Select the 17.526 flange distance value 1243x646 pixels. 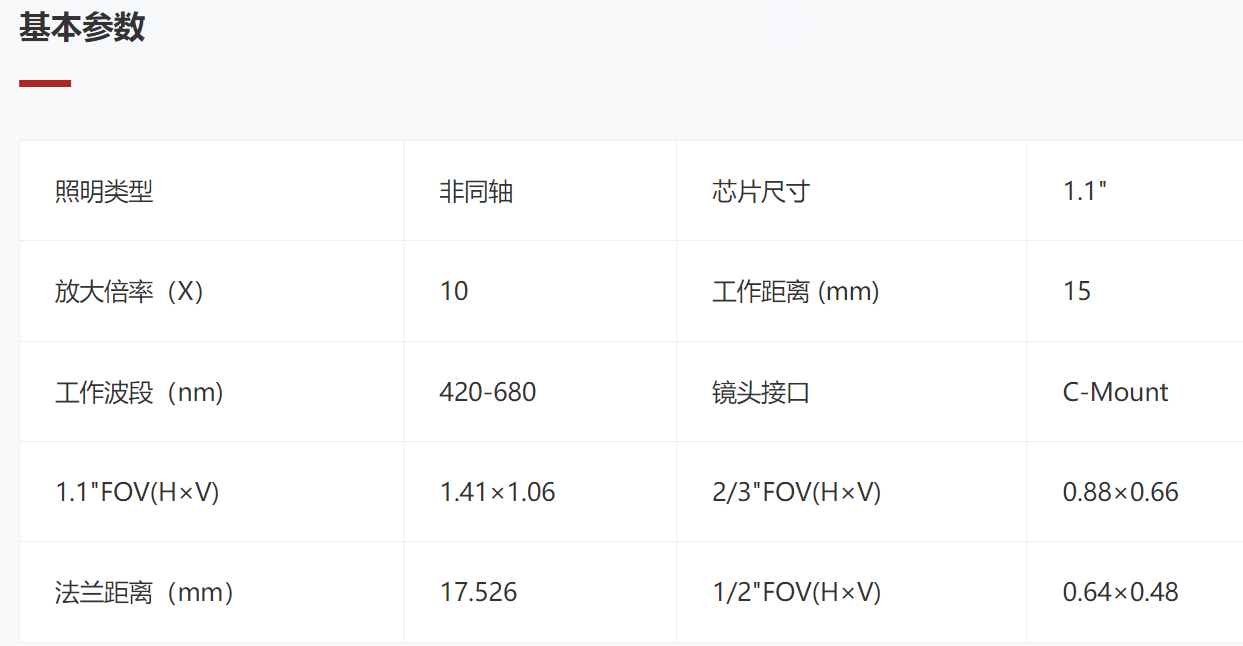(x=478, y=592)
